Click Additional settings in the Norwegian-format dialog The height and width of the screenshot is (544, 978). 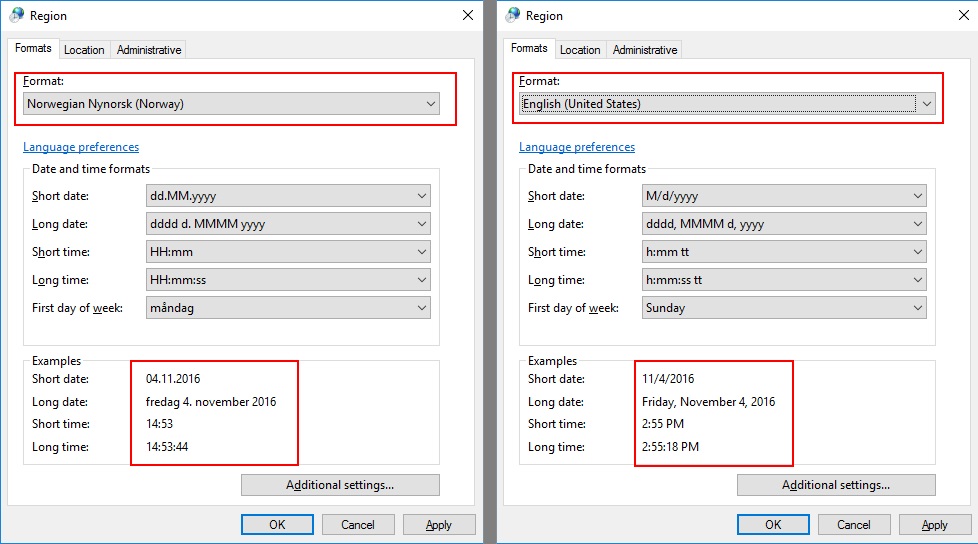pos(340,485)
